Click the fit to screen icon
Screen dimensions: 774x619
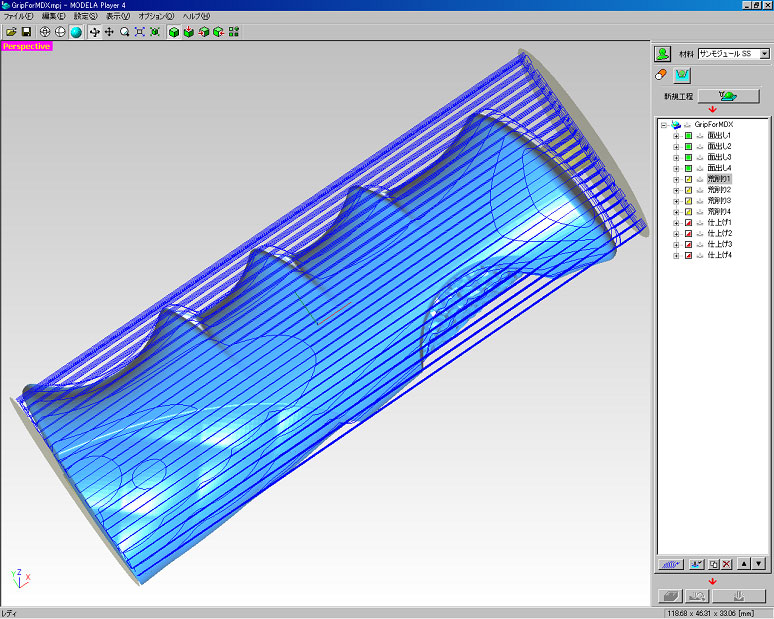point(140,32)
